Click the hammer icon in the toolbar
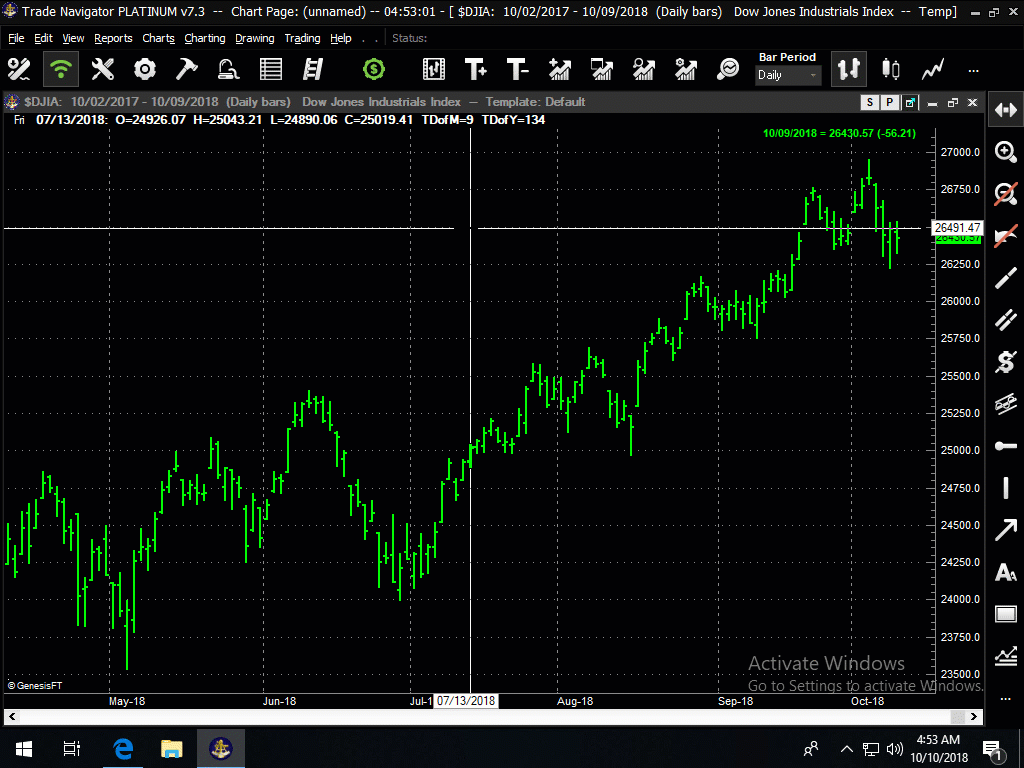This screenshot has height=768, width=1024. click(x=187, y=69)
